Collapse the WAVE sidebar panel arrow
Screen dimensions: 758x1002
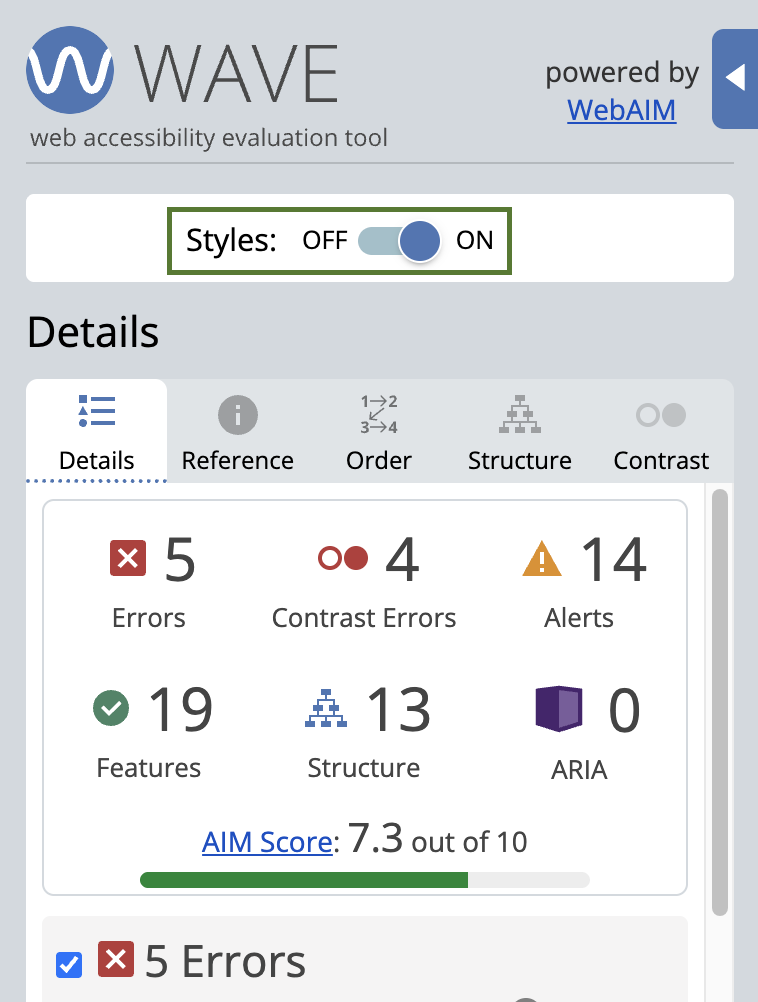(735, 78)
